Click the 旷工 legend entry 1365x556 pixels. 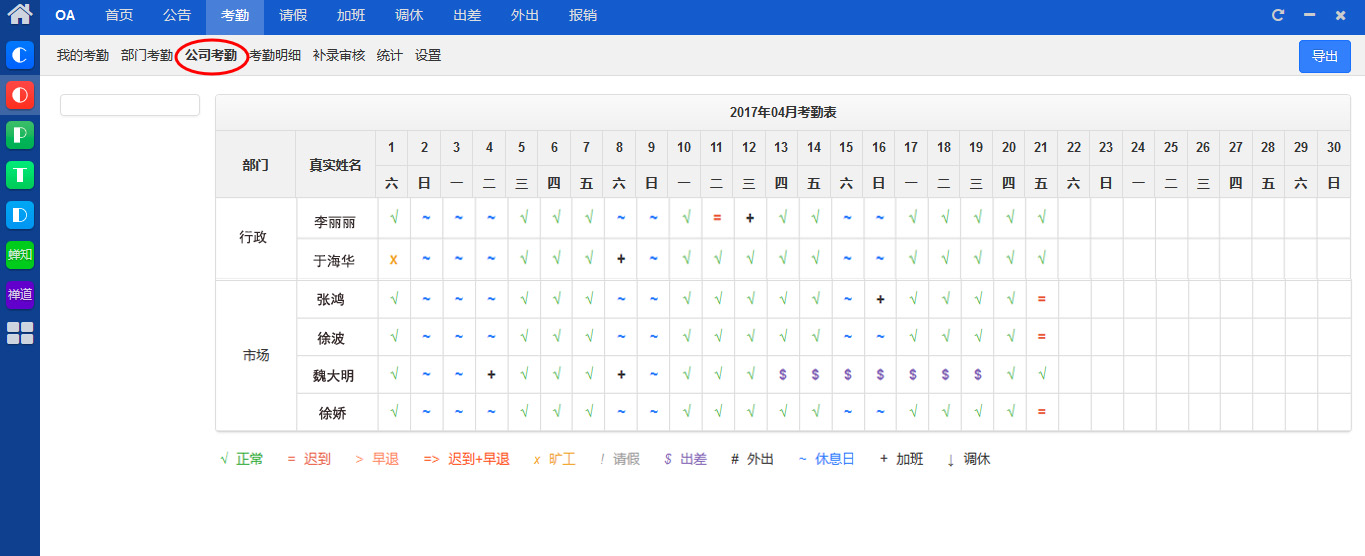[555, 459]
